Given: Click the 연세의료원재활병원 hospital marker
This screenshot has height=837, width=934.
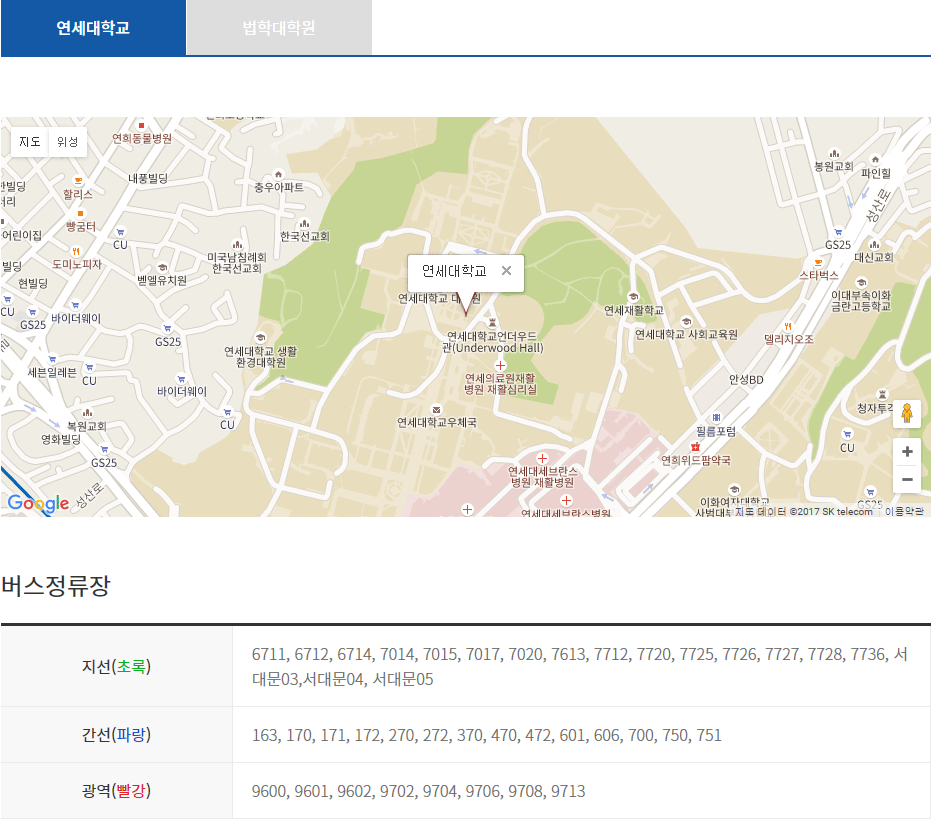Looking at the screenshot, I should coord(500,366).
